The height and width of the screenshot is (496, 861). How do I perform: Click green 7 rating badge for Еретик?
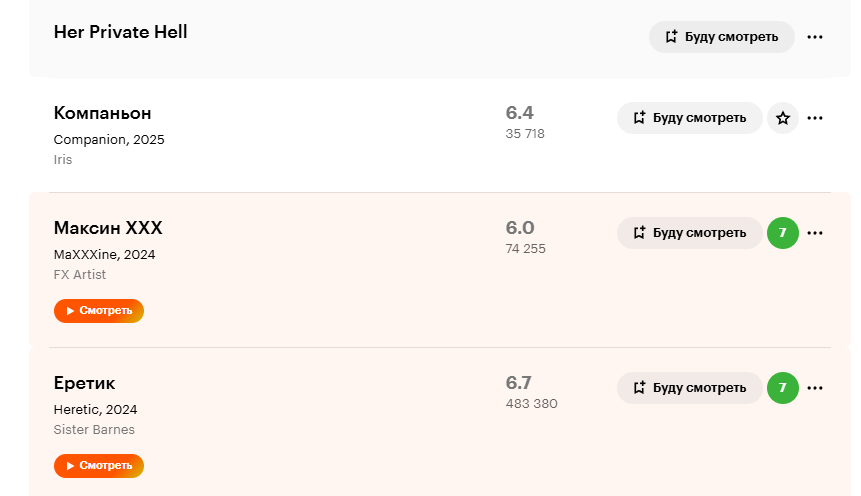782,388
